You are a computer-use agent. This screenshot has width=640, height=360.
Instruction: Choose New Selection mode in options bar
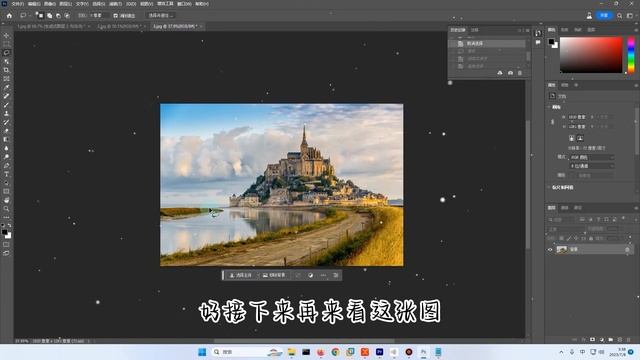pyautogui.click(x=40, y=16)
